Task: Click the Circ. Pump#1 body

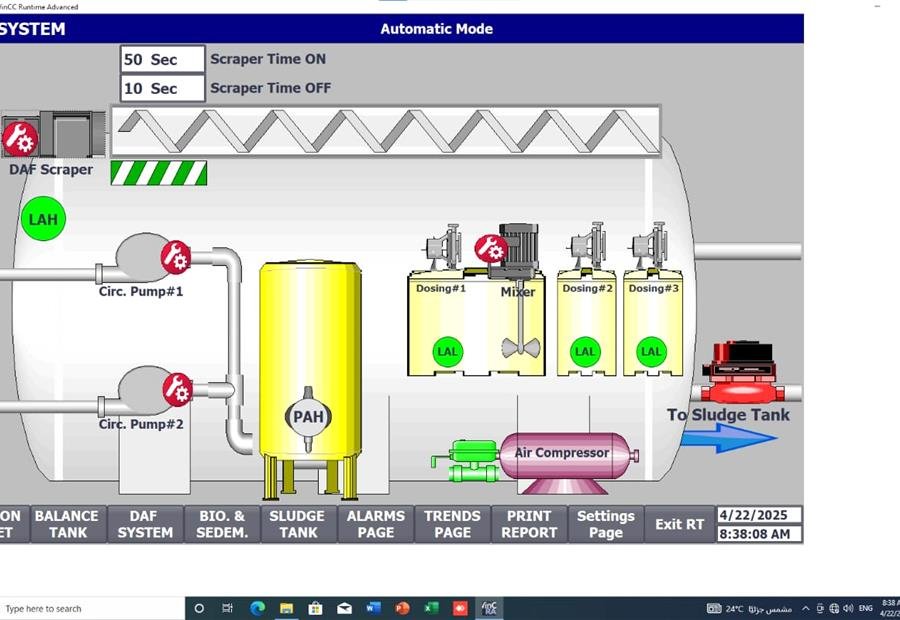Action: [x=141, y=257]
